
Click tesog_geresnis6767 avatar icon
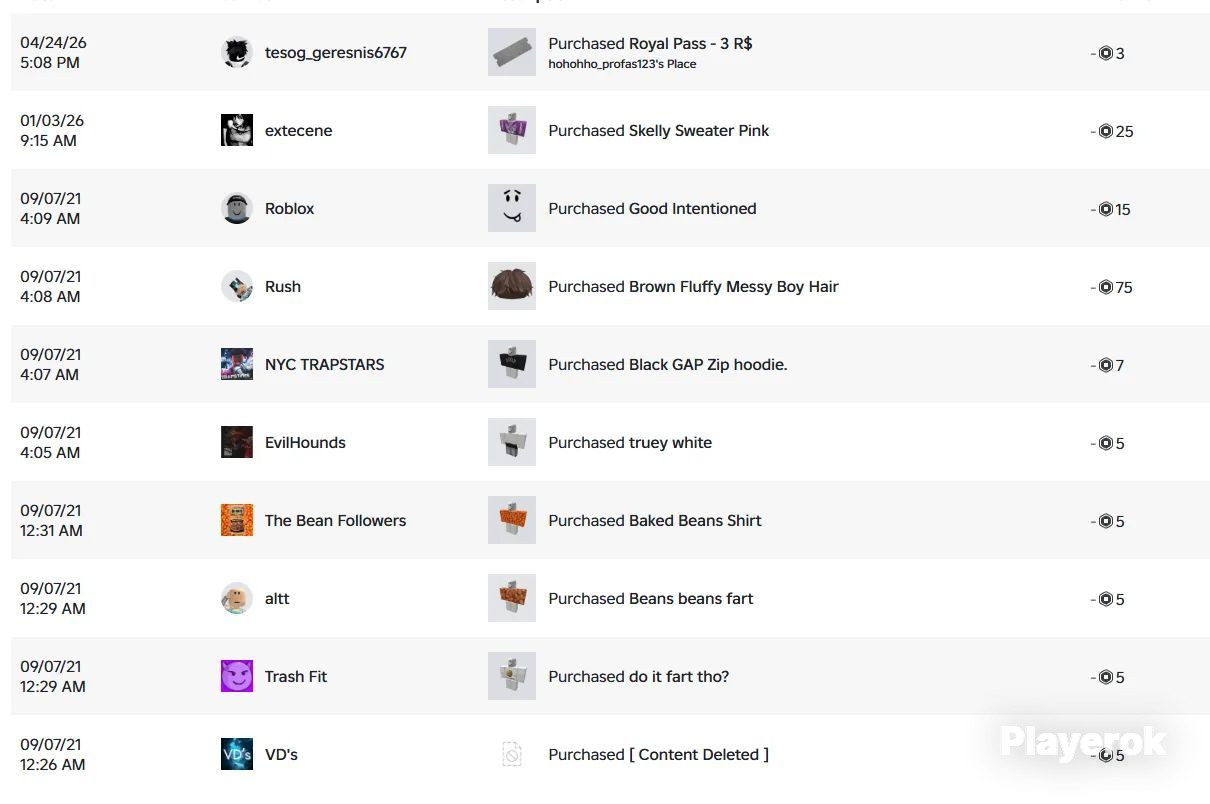[x=237, y=52]
